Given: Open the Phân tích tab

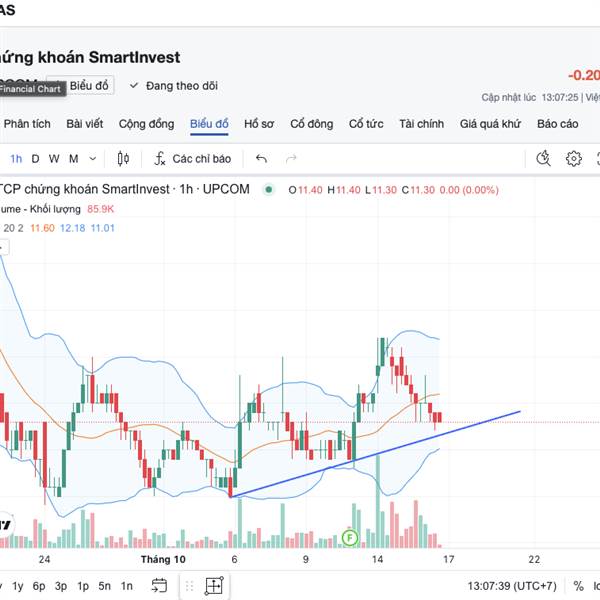Looking at the screenshot, I should point(27,124).
